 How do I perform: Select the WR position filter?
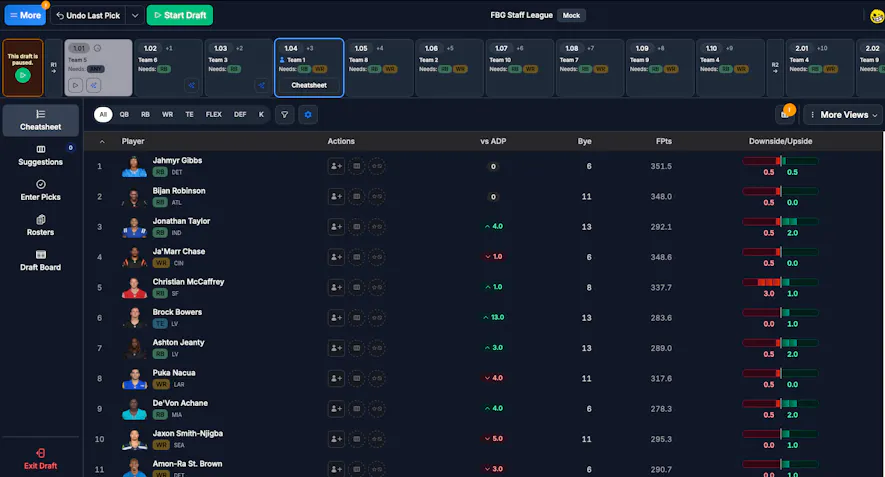pos(168,115)
